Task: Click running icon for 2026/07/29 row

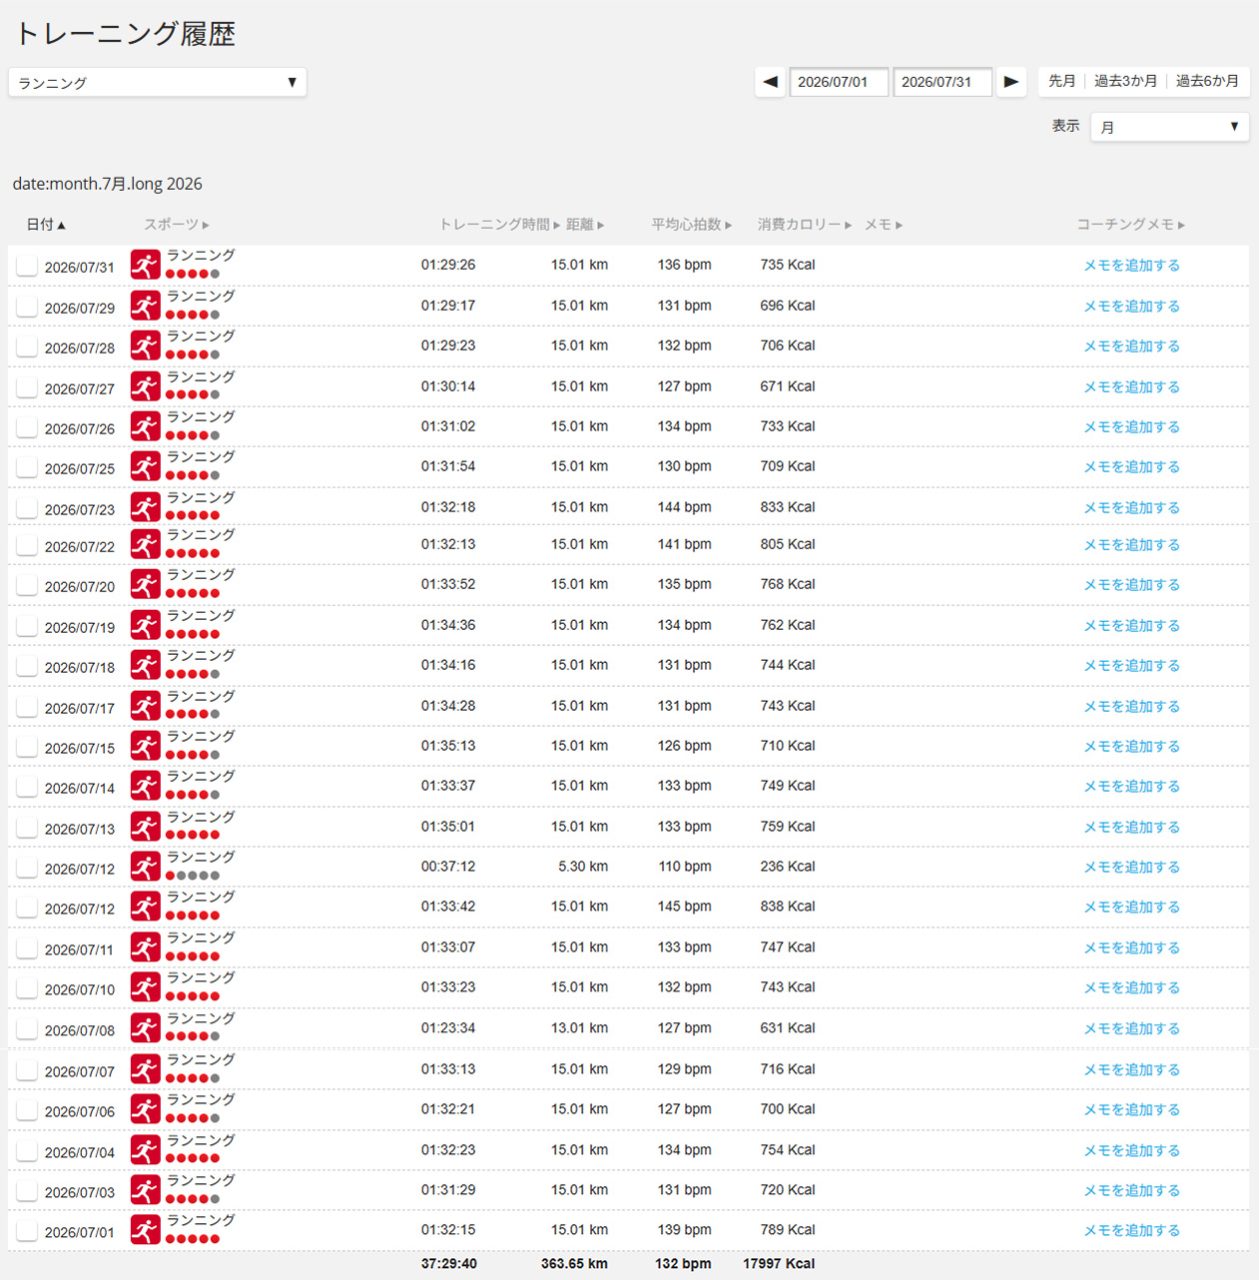Action: (146, 306)
